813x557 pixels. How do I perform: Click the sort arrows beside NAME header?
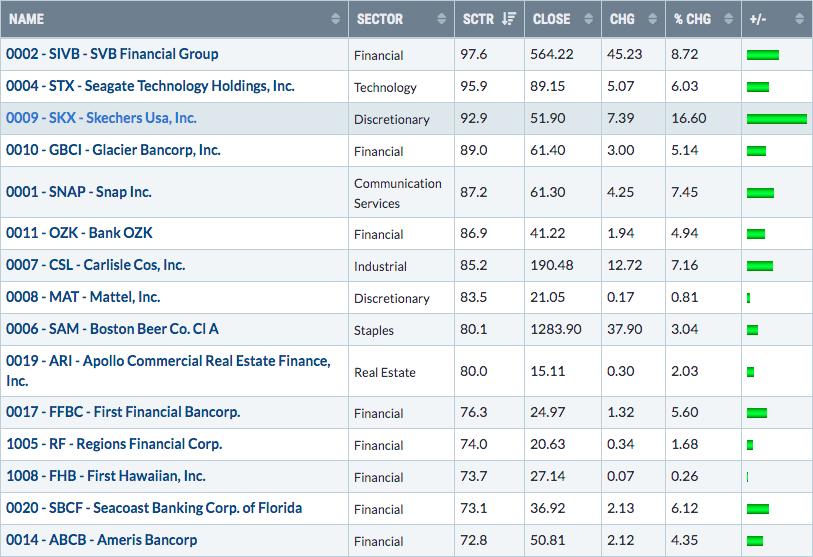[335, 20]
